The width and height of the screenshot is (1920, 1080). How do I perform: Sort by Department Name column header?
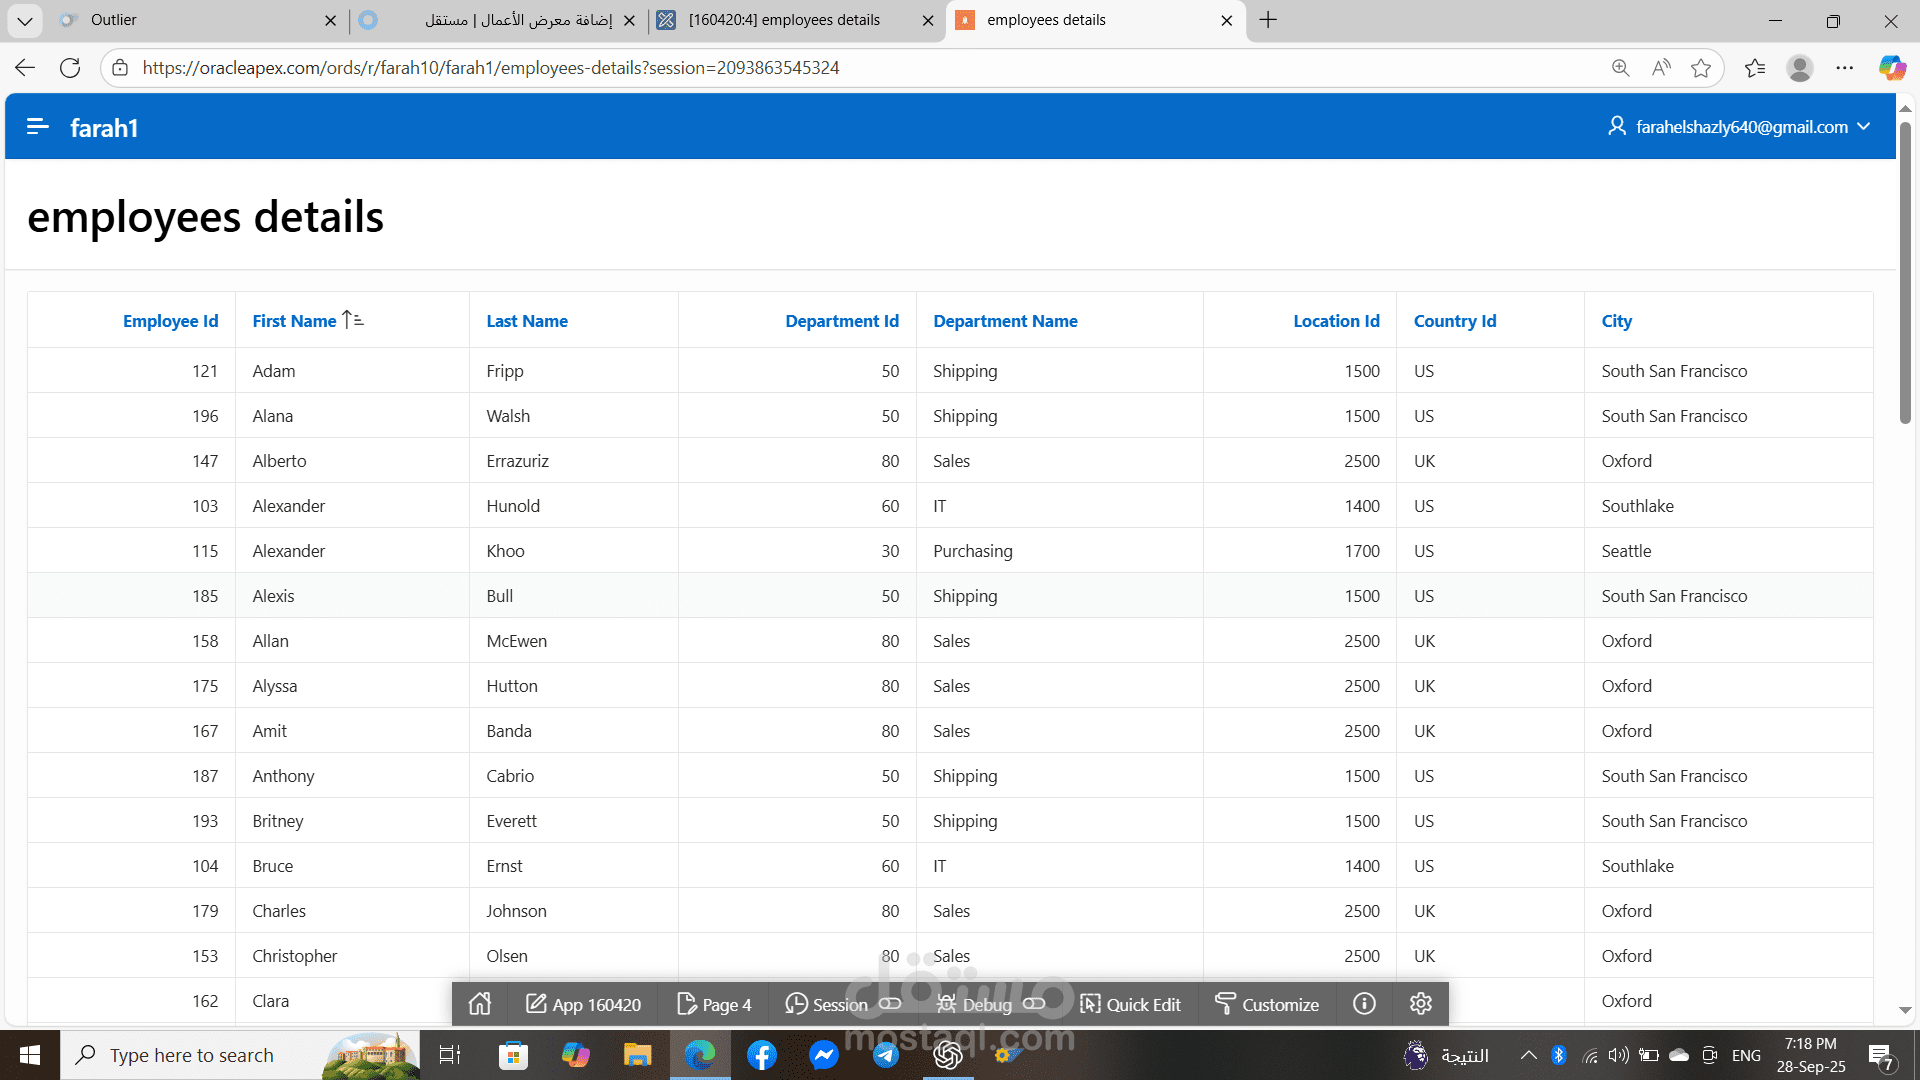[x=1005, y=321]
